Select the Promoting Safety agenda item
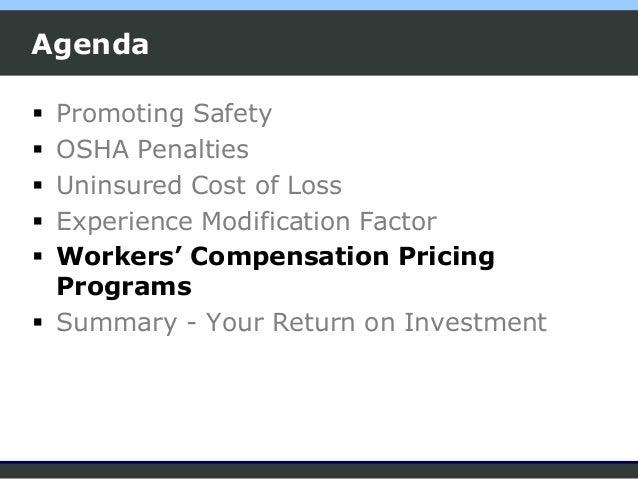This screenshot has width=638, height=479. (x=164, y=114)
